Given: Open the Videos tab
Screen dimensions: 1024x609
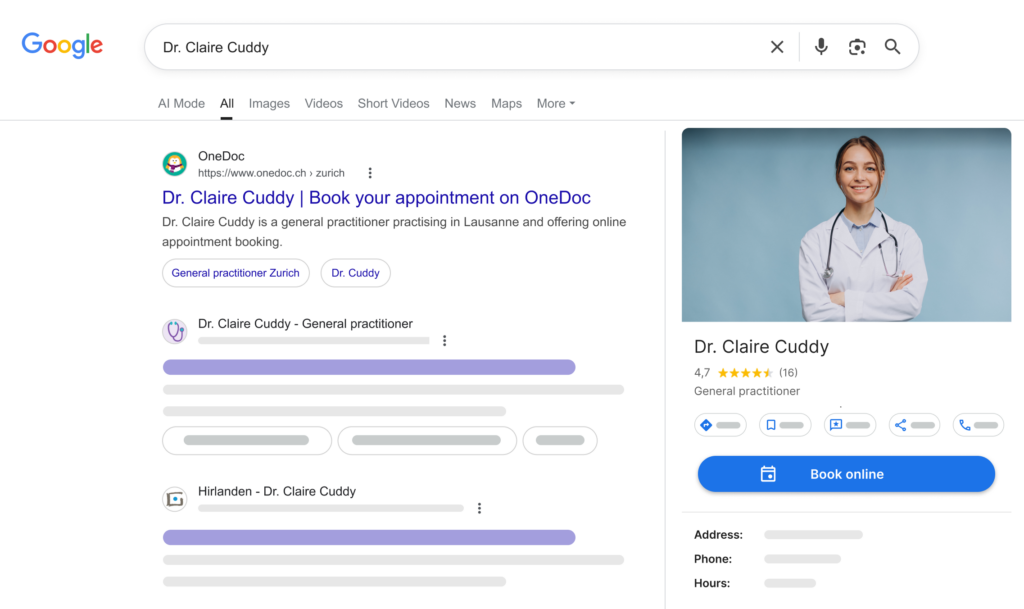Looking at the screenshot, I should click(x=323, y=103).
